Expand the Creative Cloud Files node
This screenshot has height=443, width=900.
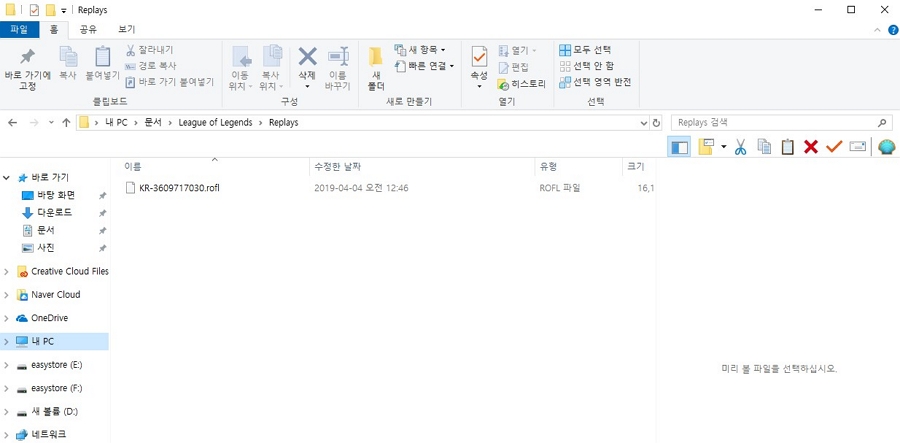(x=6, y=271)
